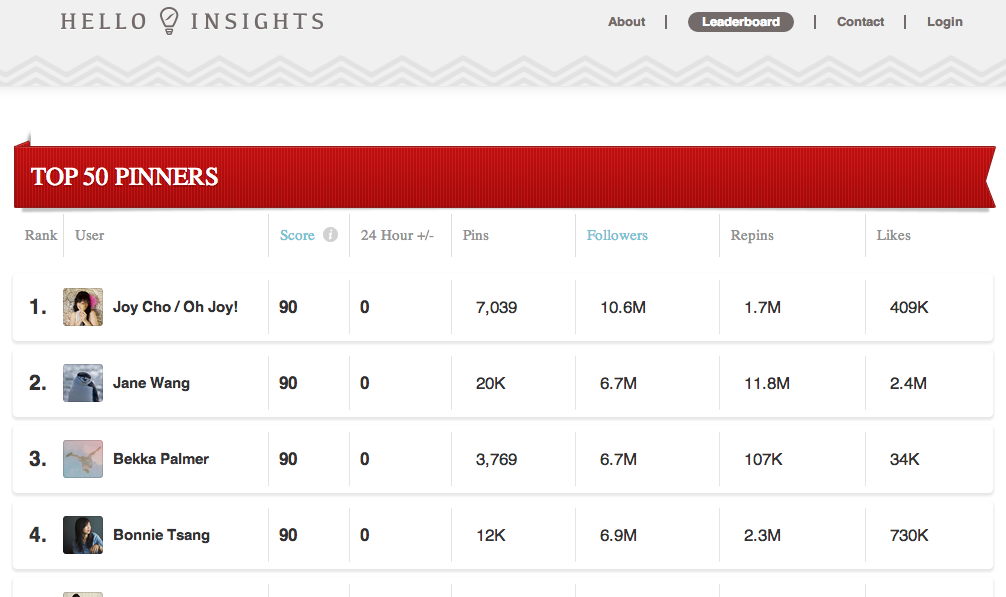
Task: Click Bonnie Tsang's likes value 730K
Action: coord(908,535)
